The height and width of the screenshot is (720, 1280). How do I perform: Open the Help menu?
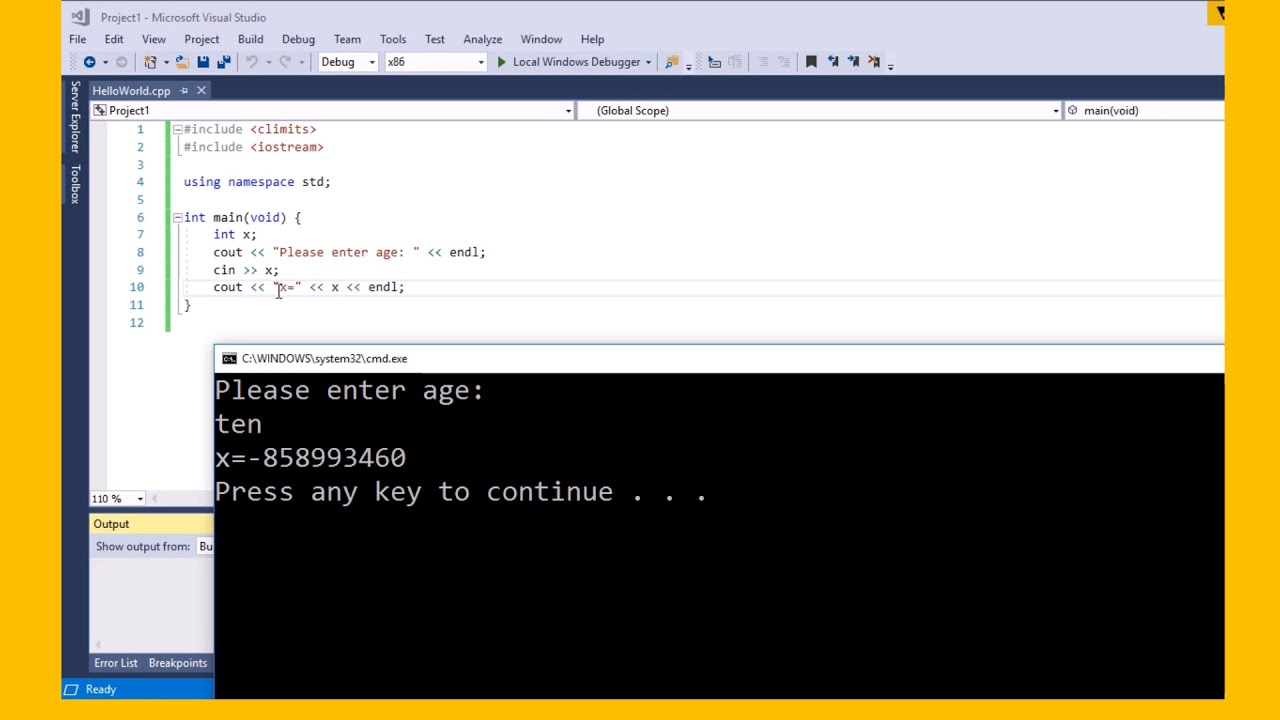pos(592,39)
